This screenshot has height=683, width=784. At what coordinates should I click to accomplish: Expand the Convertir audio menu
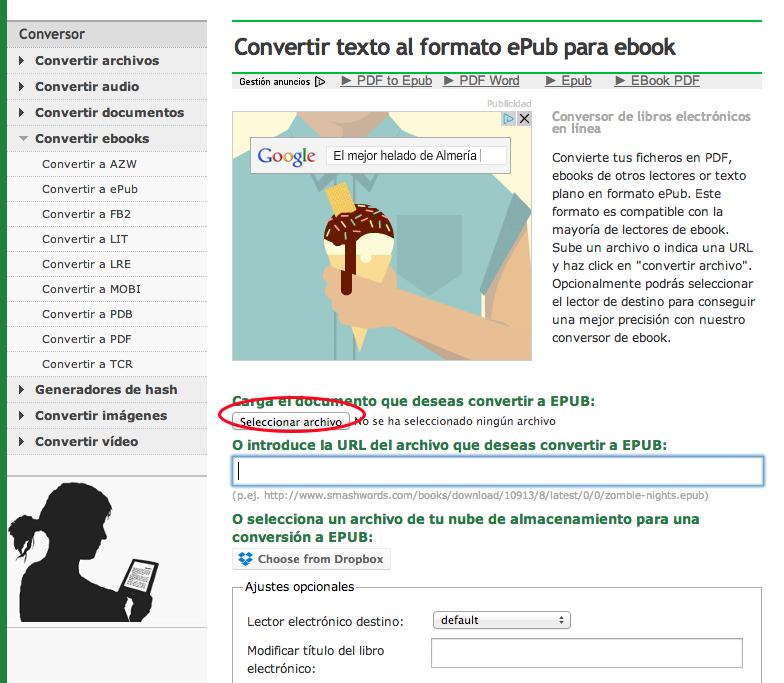86,87
